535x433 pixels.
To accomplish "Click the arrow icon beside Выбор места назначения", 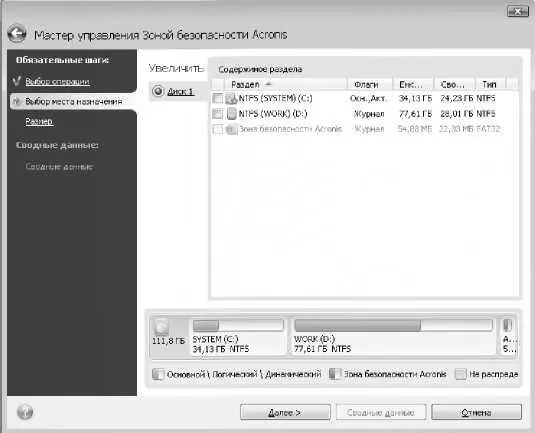I will pos(16,101).
